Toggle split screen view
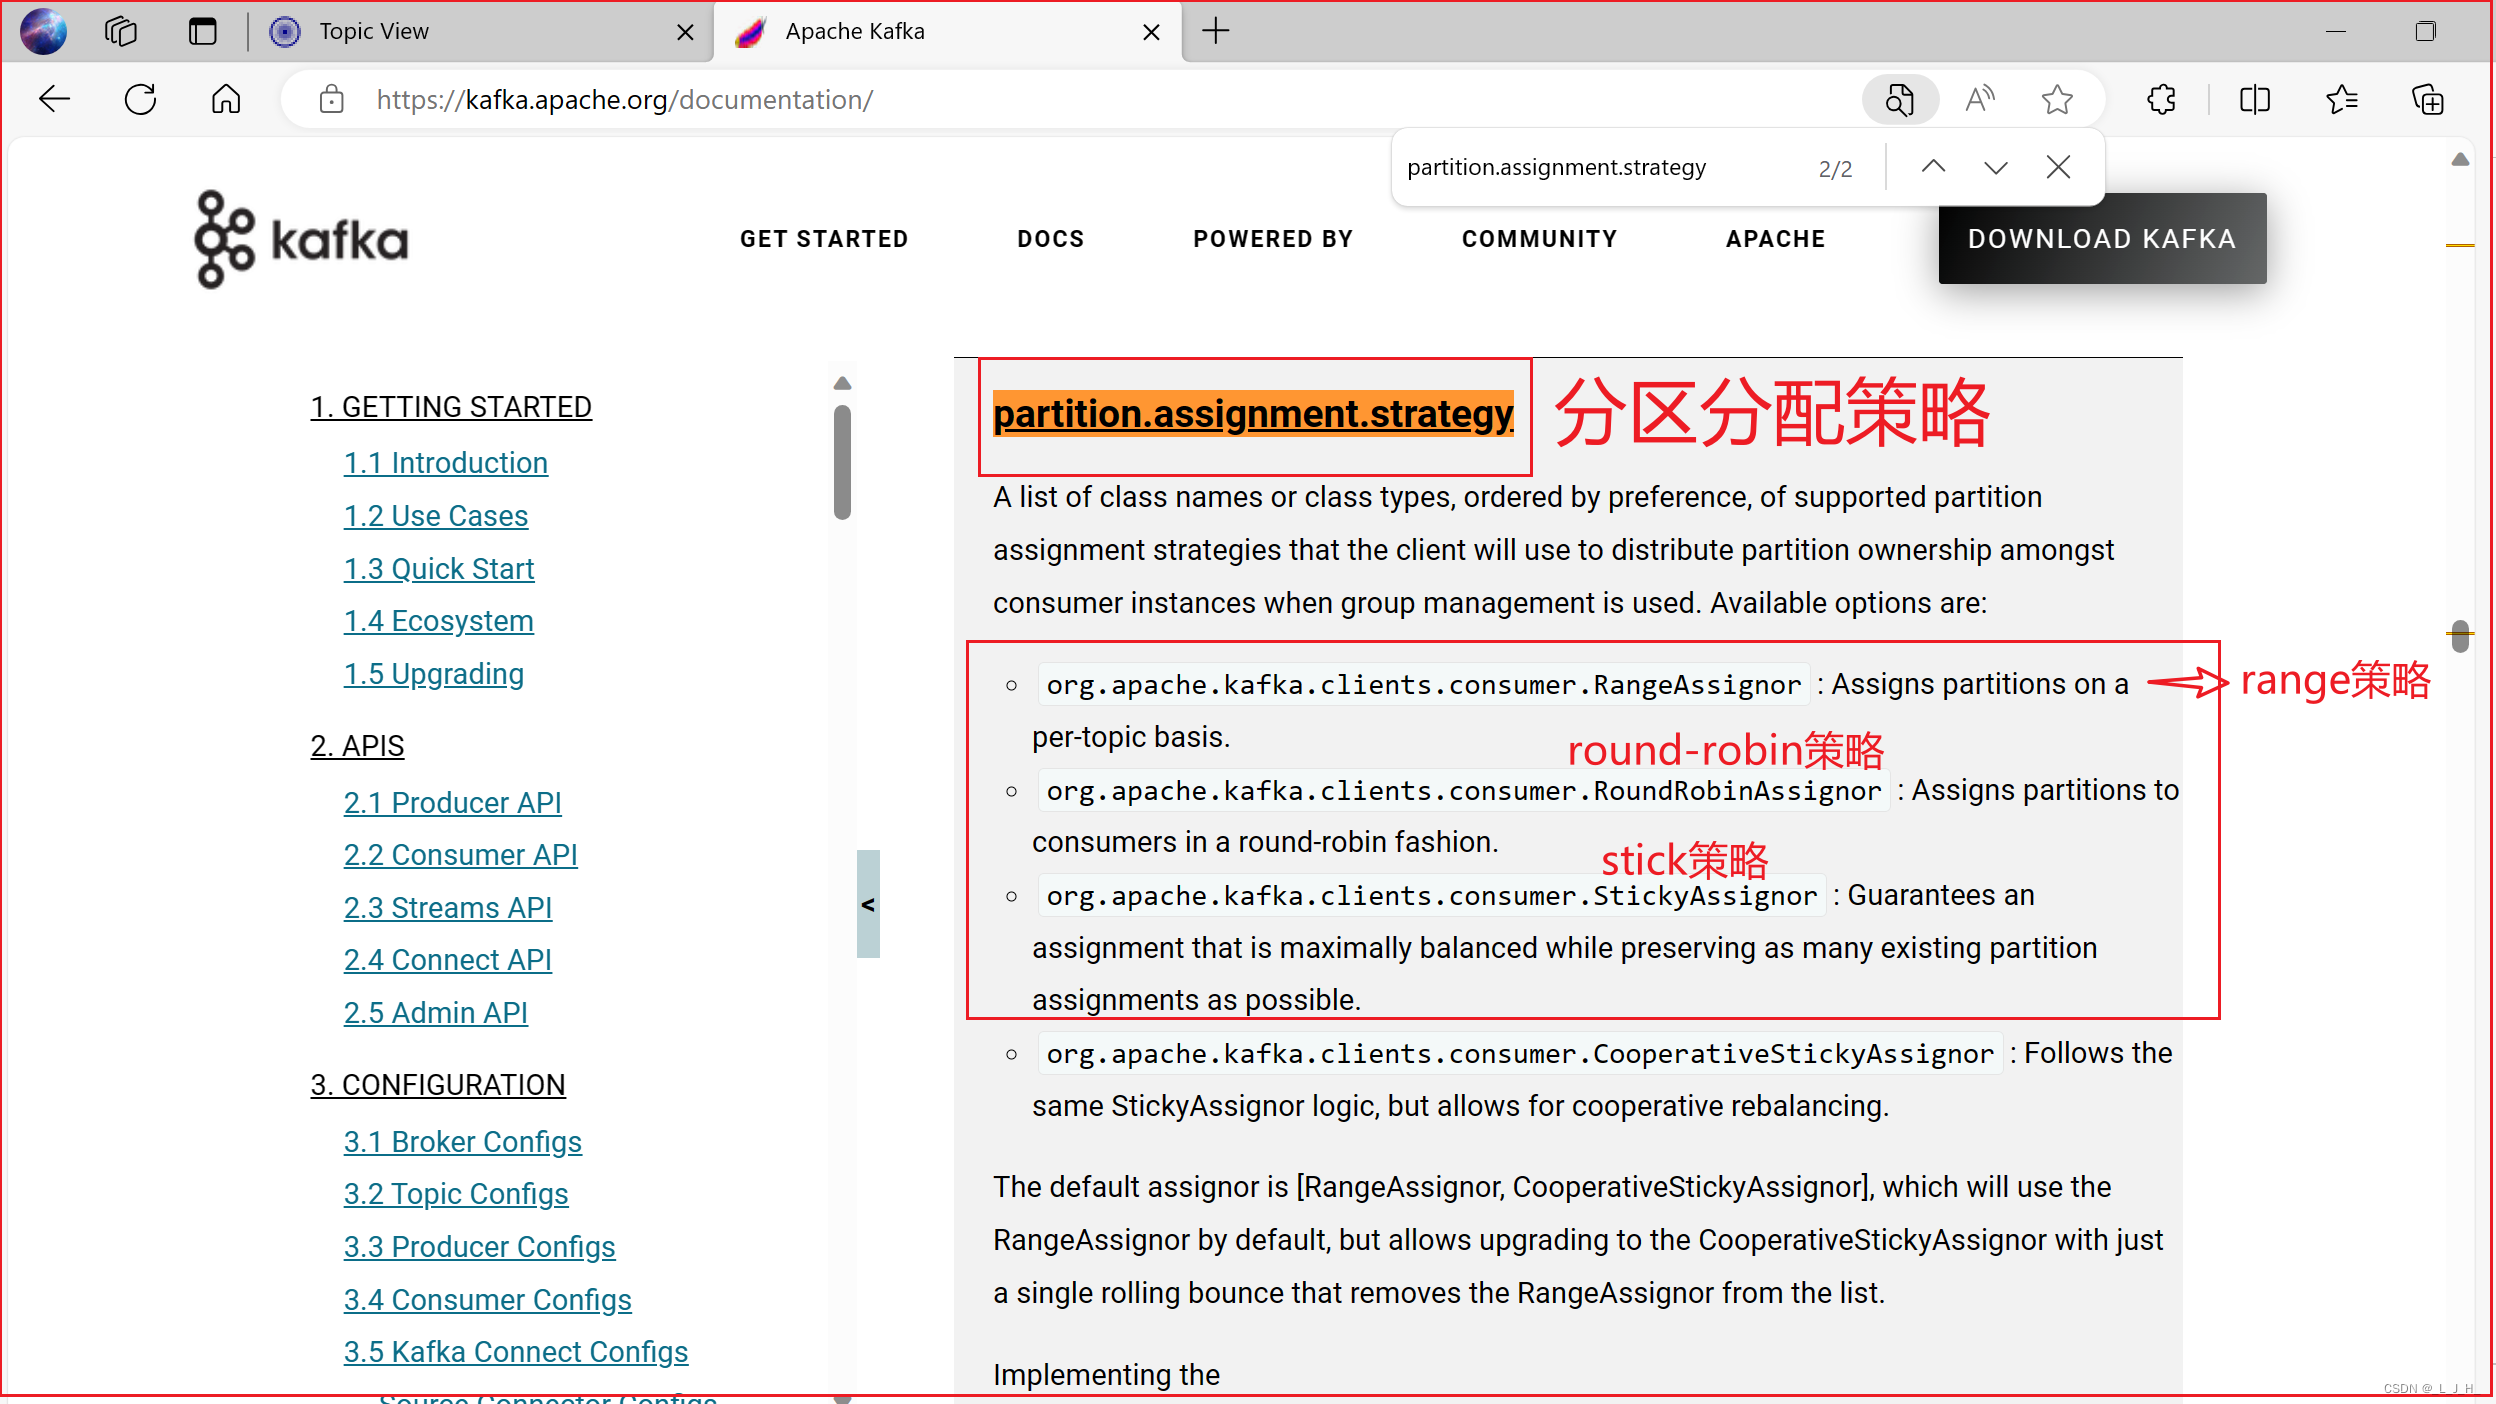This screenshot has width=2496, height=1404. 2254,99
